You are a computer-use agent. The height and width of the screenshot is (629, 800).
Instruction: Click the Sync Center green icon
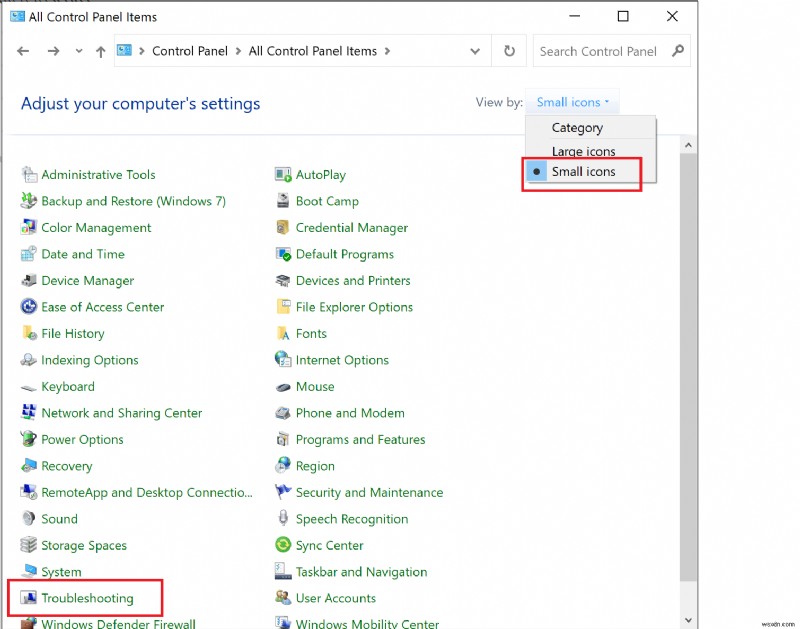click(x=283, y=545)
